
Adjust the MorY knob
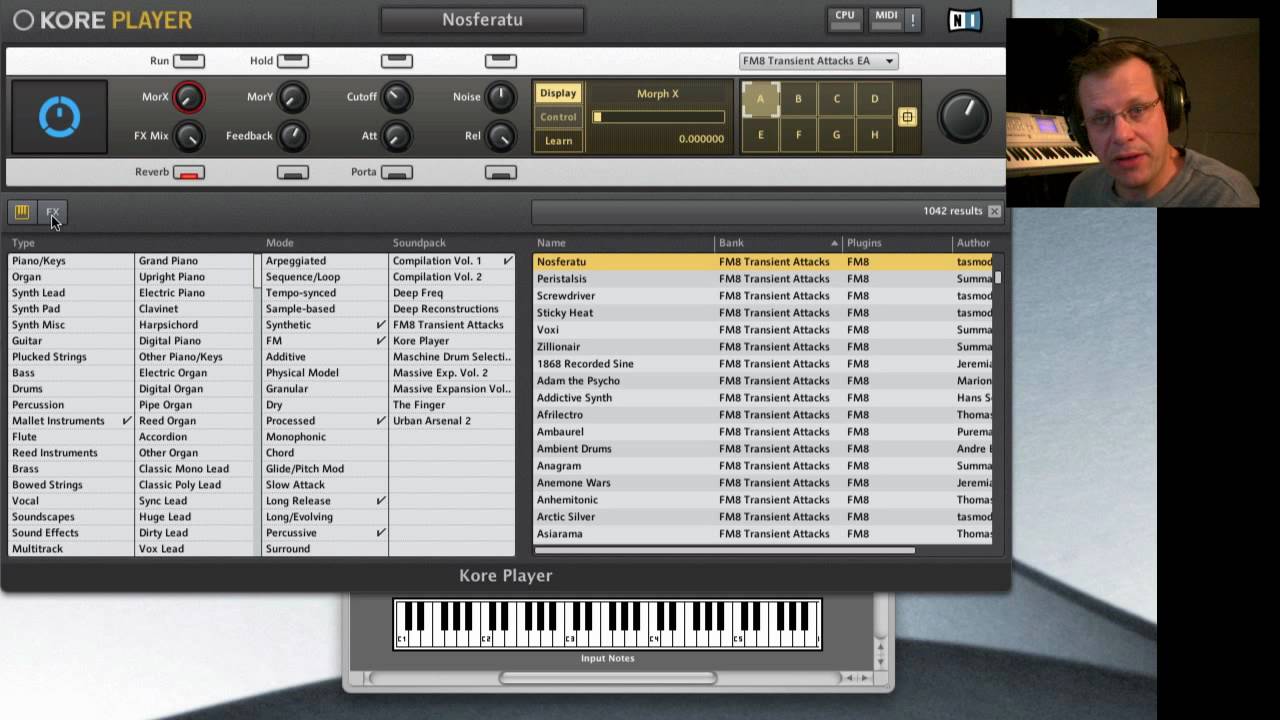[292, 97]
